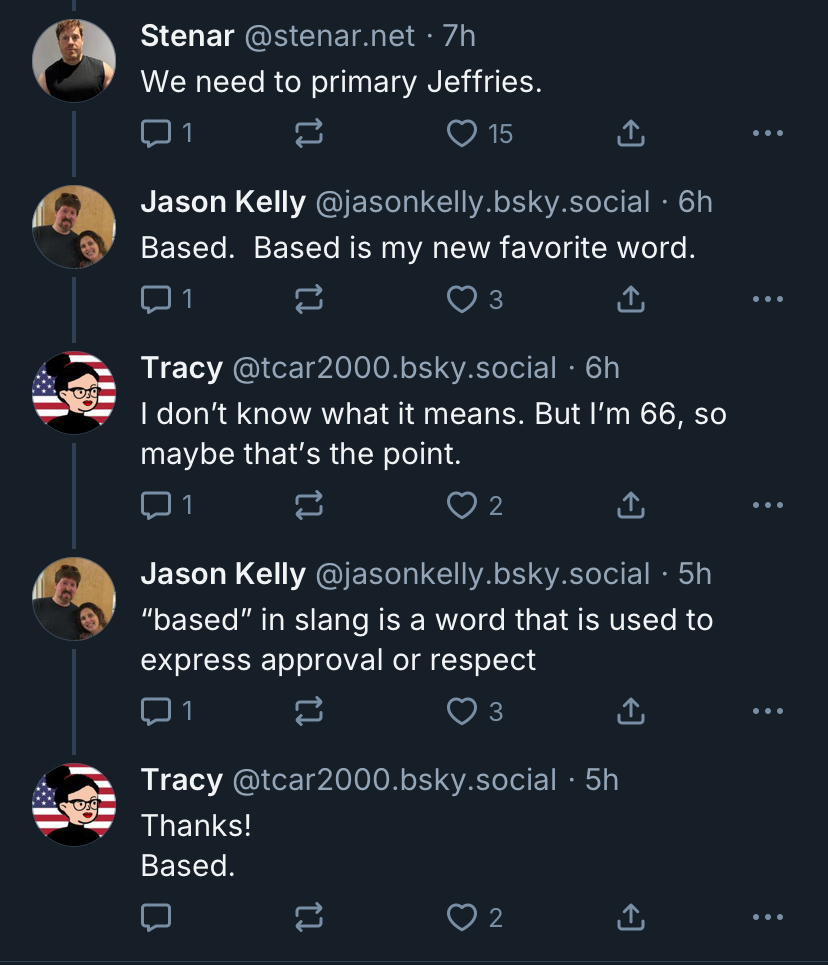Image resolution: width=828 pixels, height=965 pixels.
Task: Open Stenar's profile via display name
Action: pos(187,36)
